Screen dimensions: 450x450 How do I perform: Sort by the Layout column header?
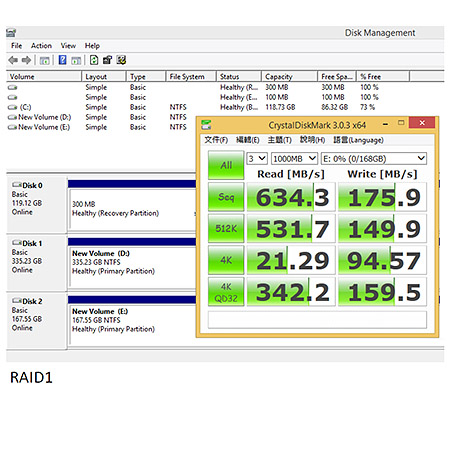[104, 76]
